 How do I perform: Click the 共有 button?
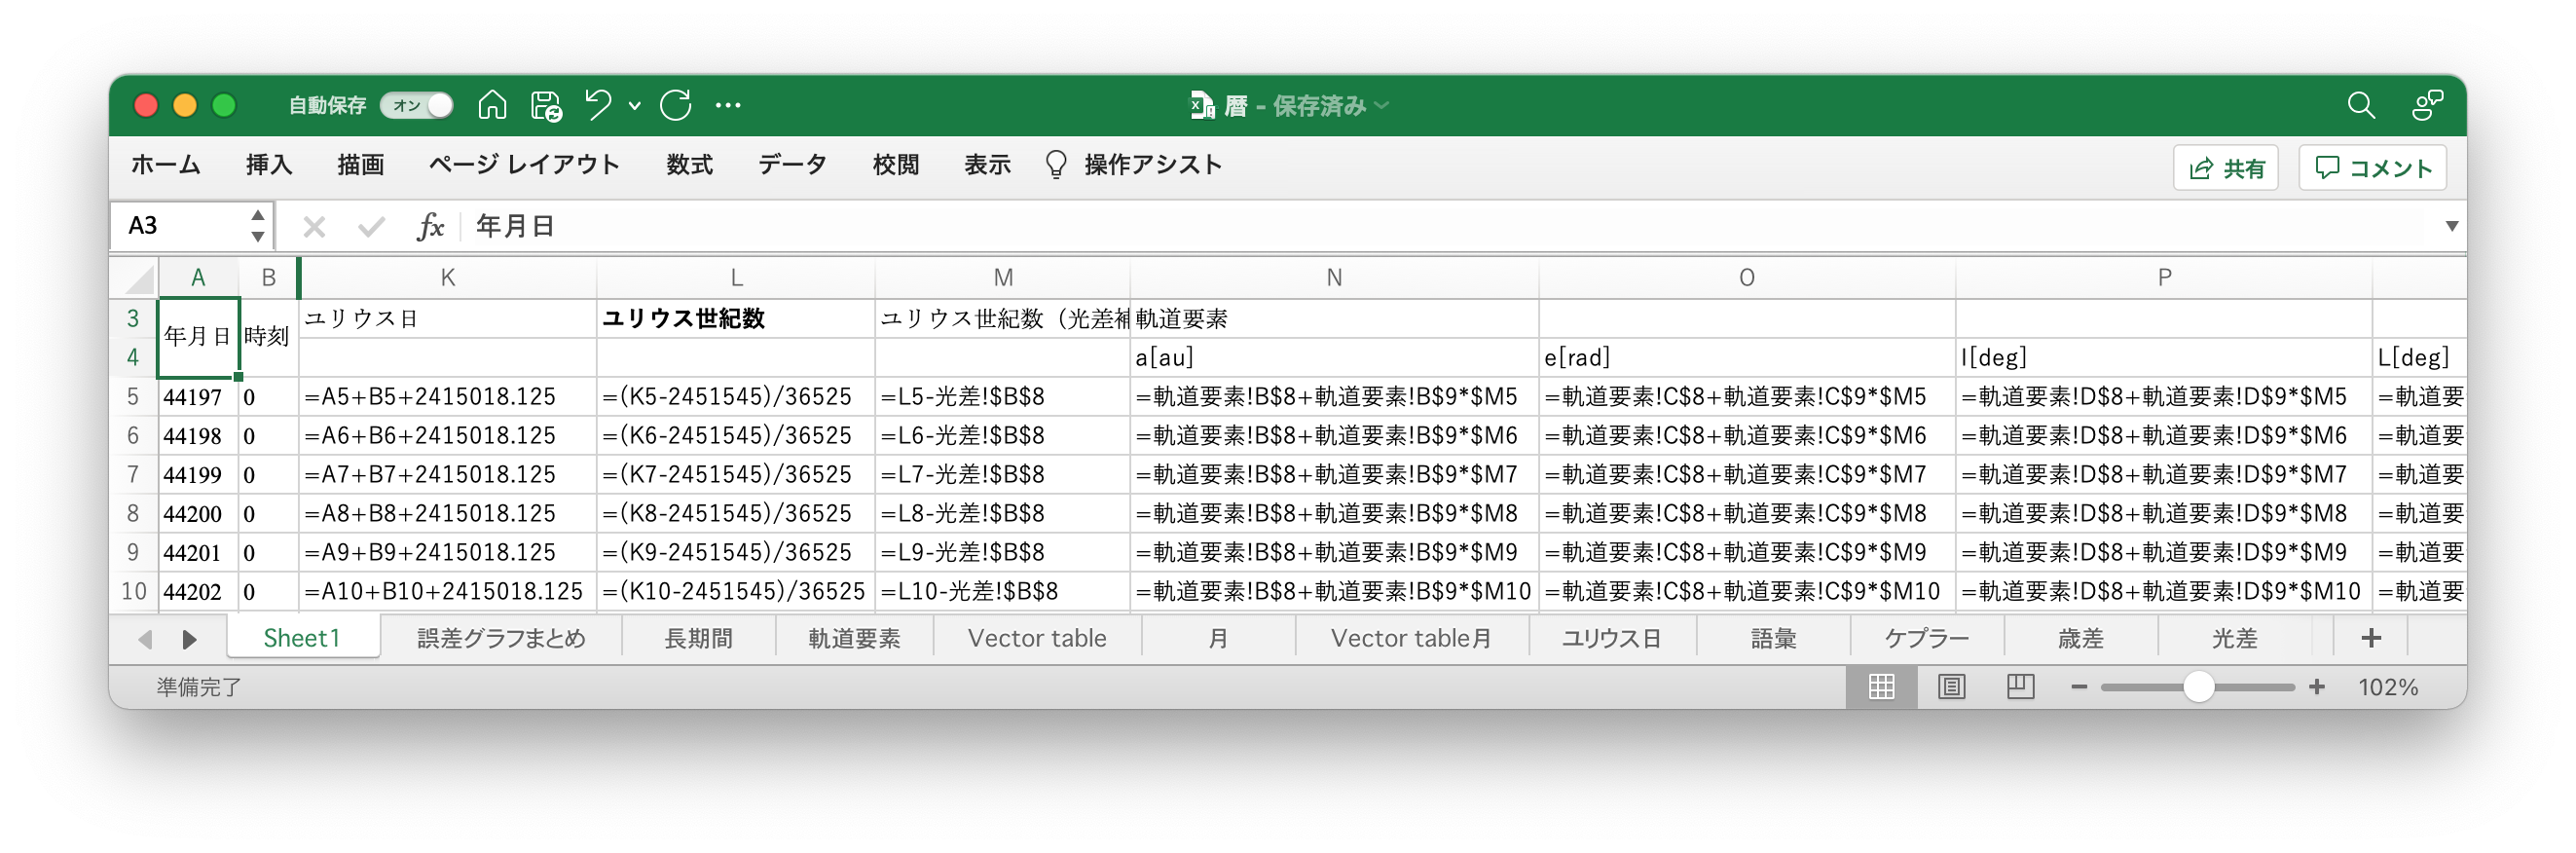[x=2225, y=168]
